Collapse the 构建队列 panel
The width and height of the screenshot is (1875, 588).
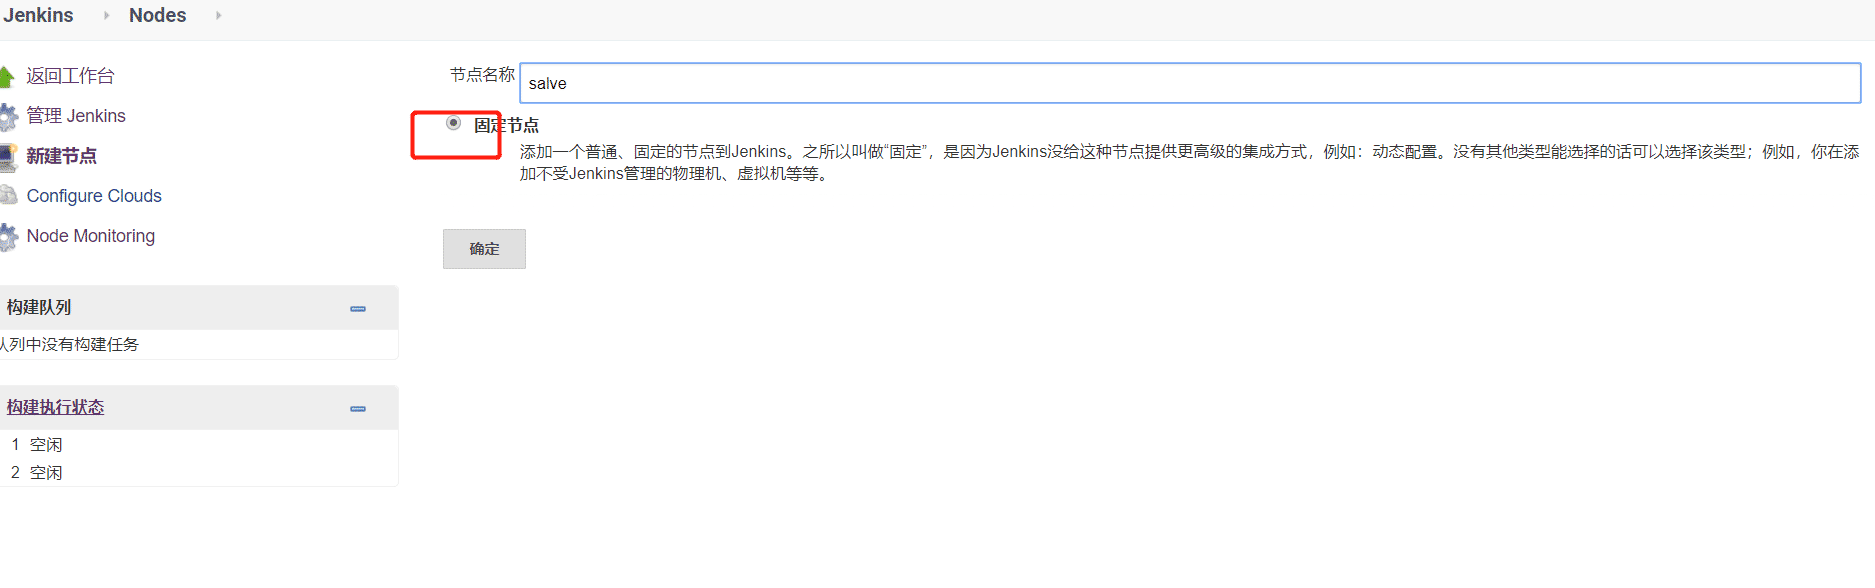[x=358, y=309]
